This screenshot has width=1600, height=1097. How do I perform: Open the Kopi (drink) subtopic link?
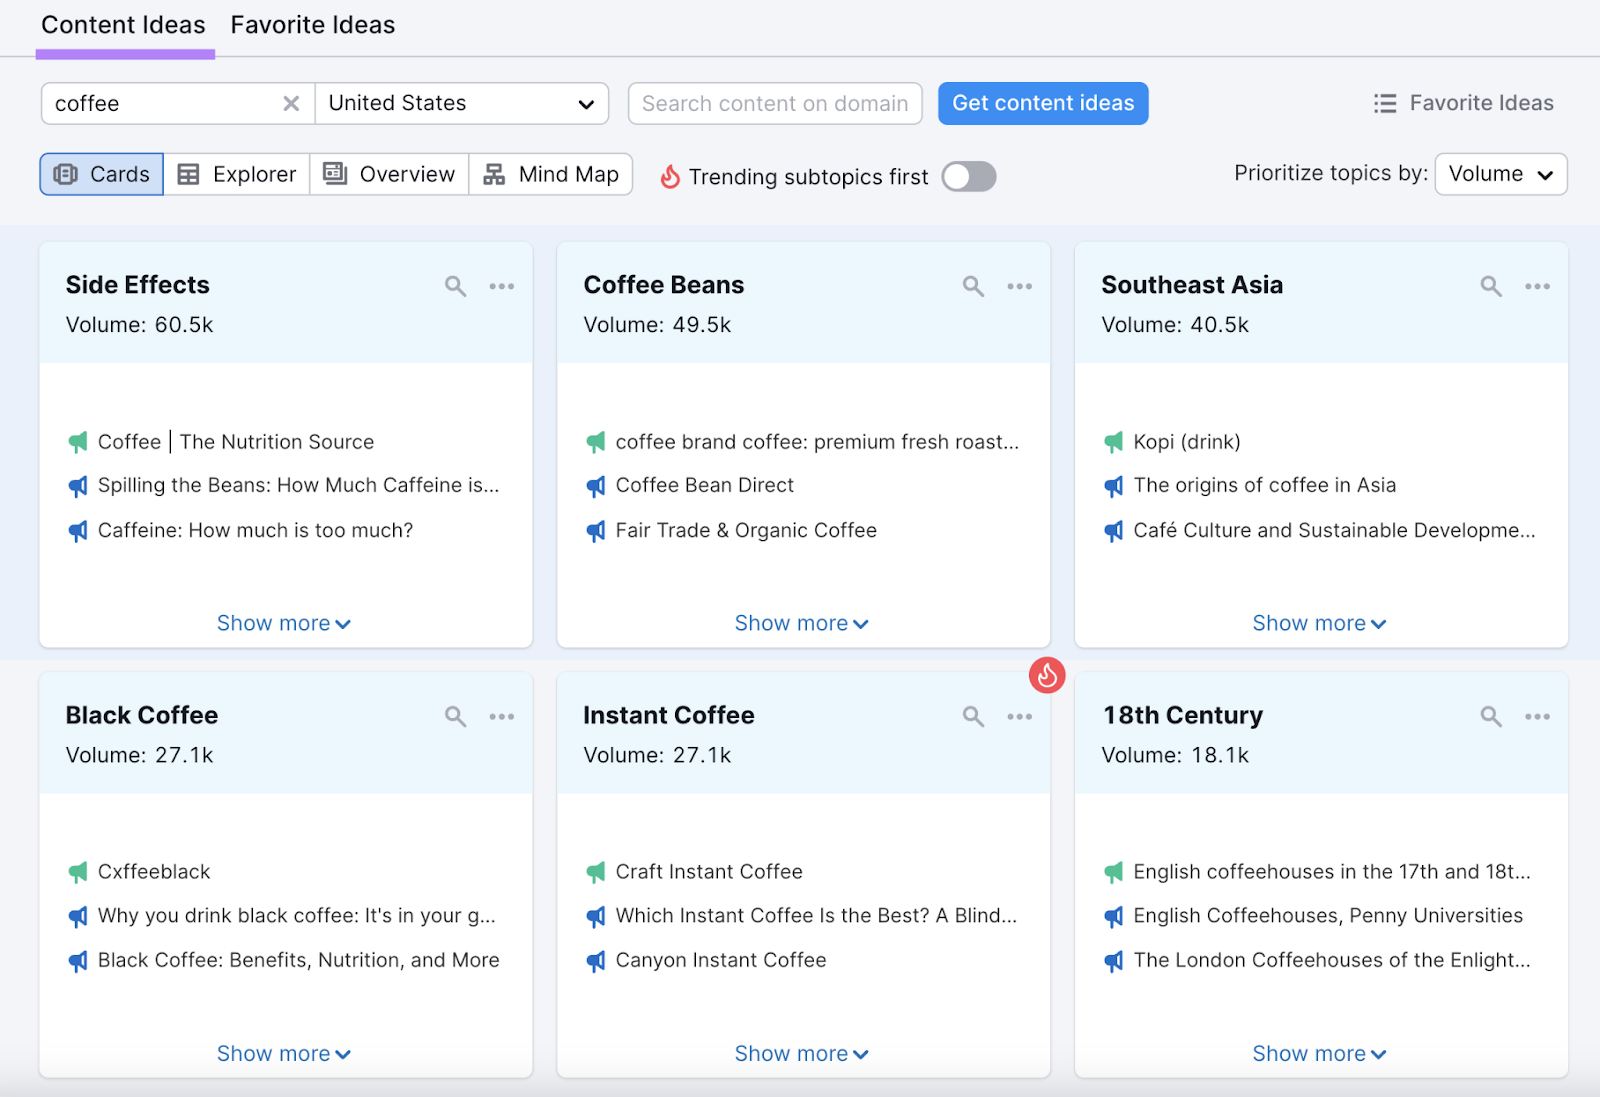coord(1188,441)
